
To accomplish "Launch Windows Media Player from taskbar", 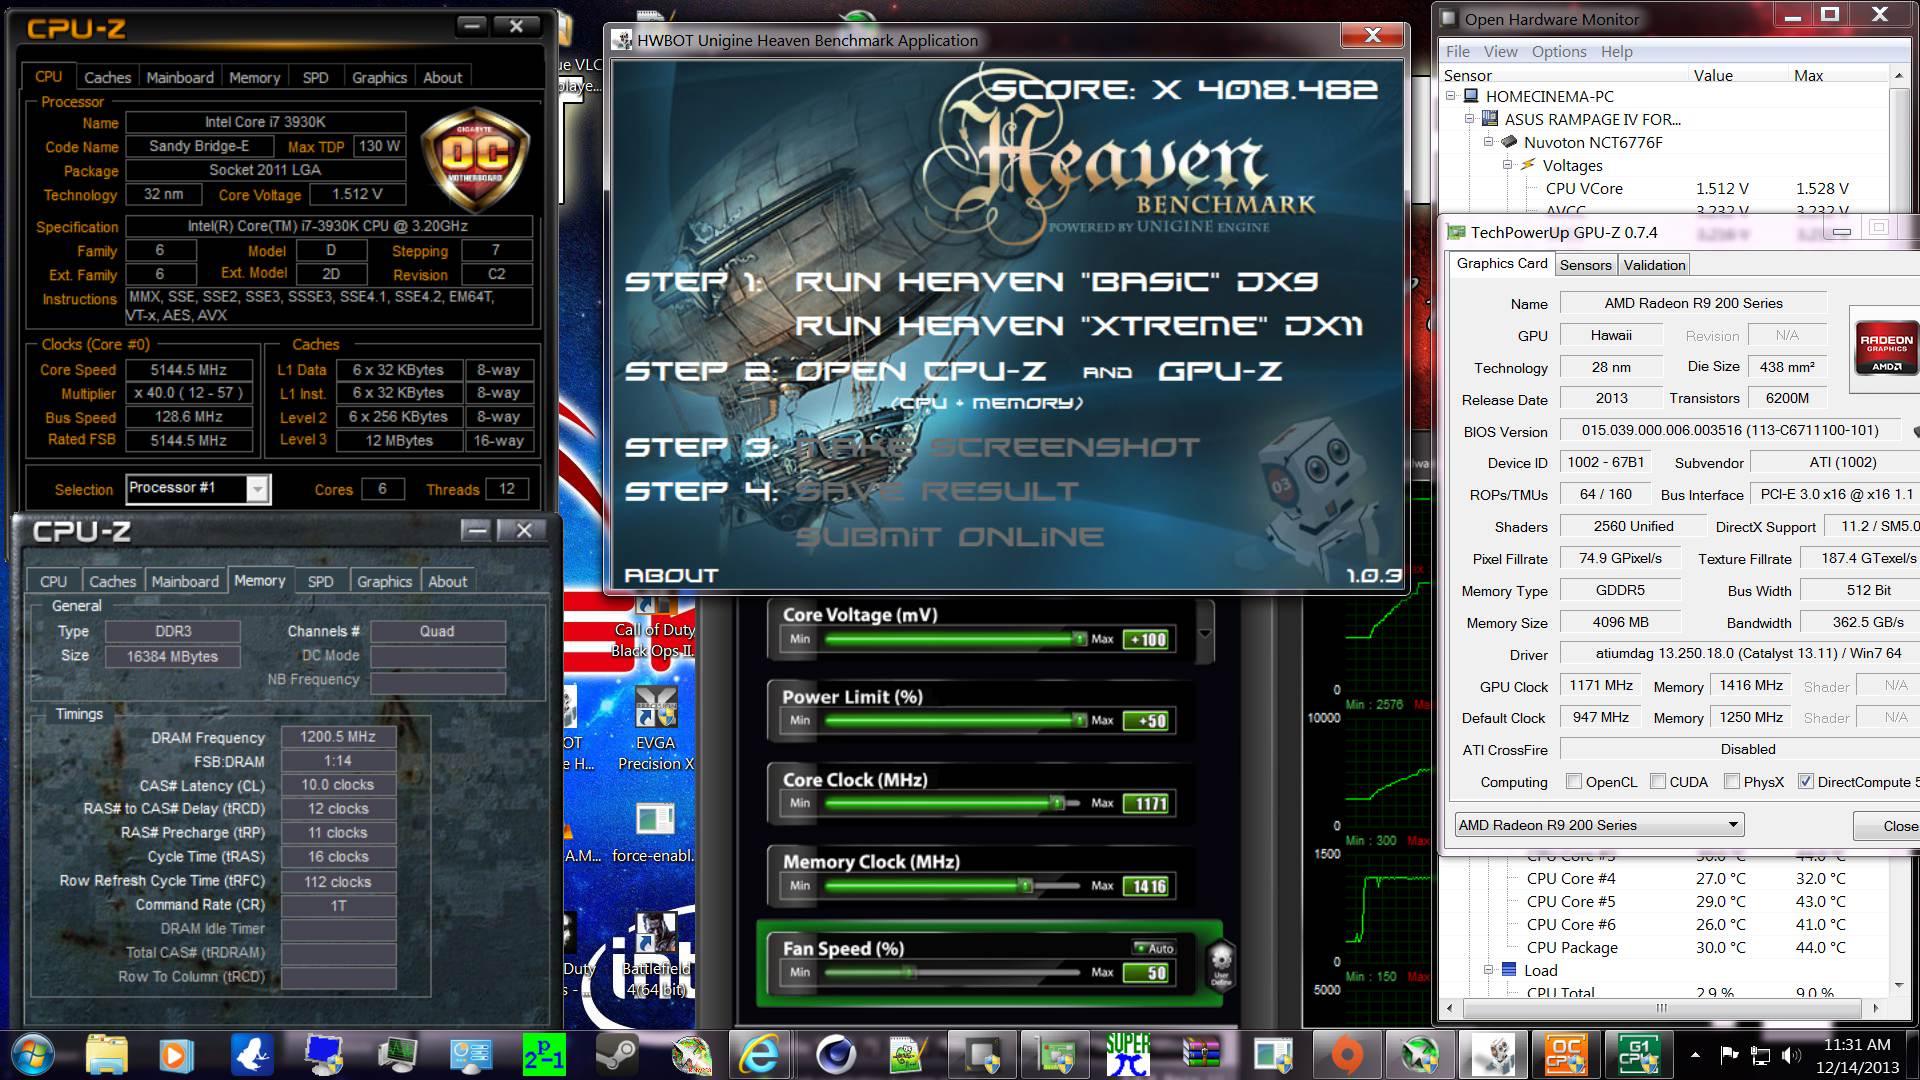I will (177, 1055).
